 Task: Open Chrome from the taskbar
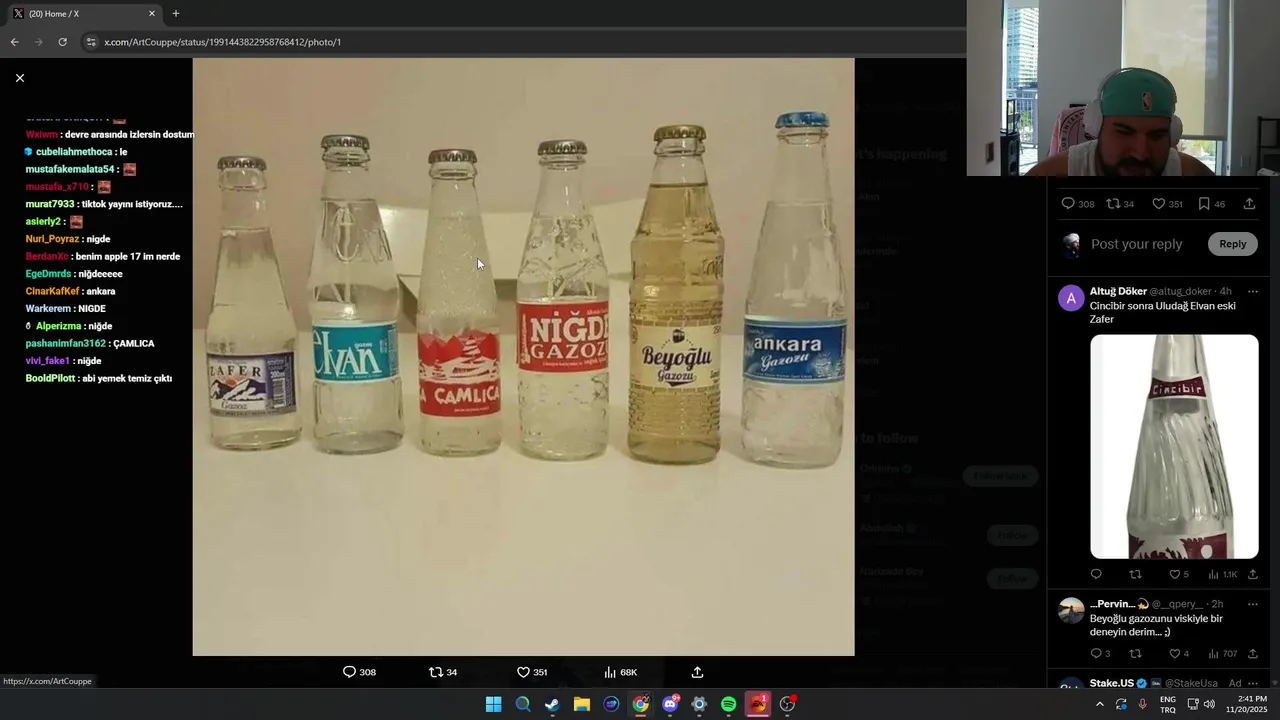pos(641,704)
